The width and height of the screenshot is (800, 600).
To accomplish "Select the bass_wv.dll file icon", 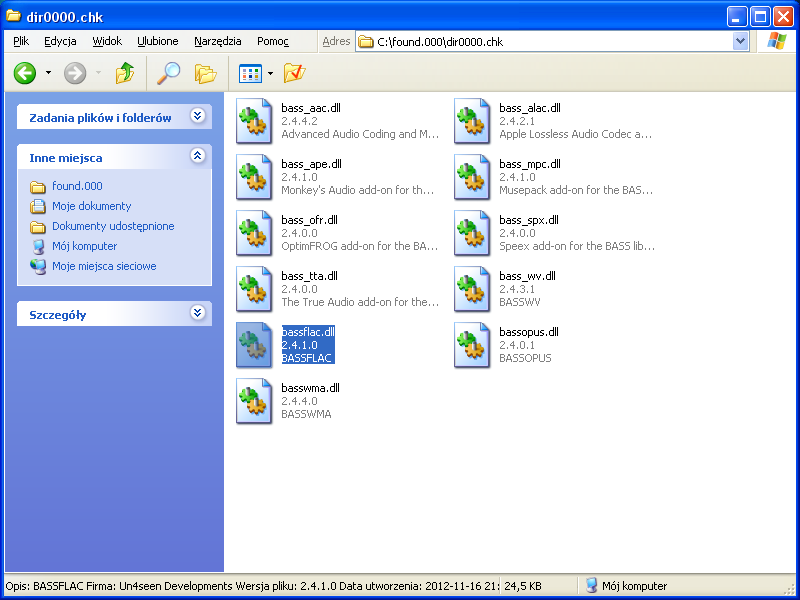I will (x=472, y=289).
